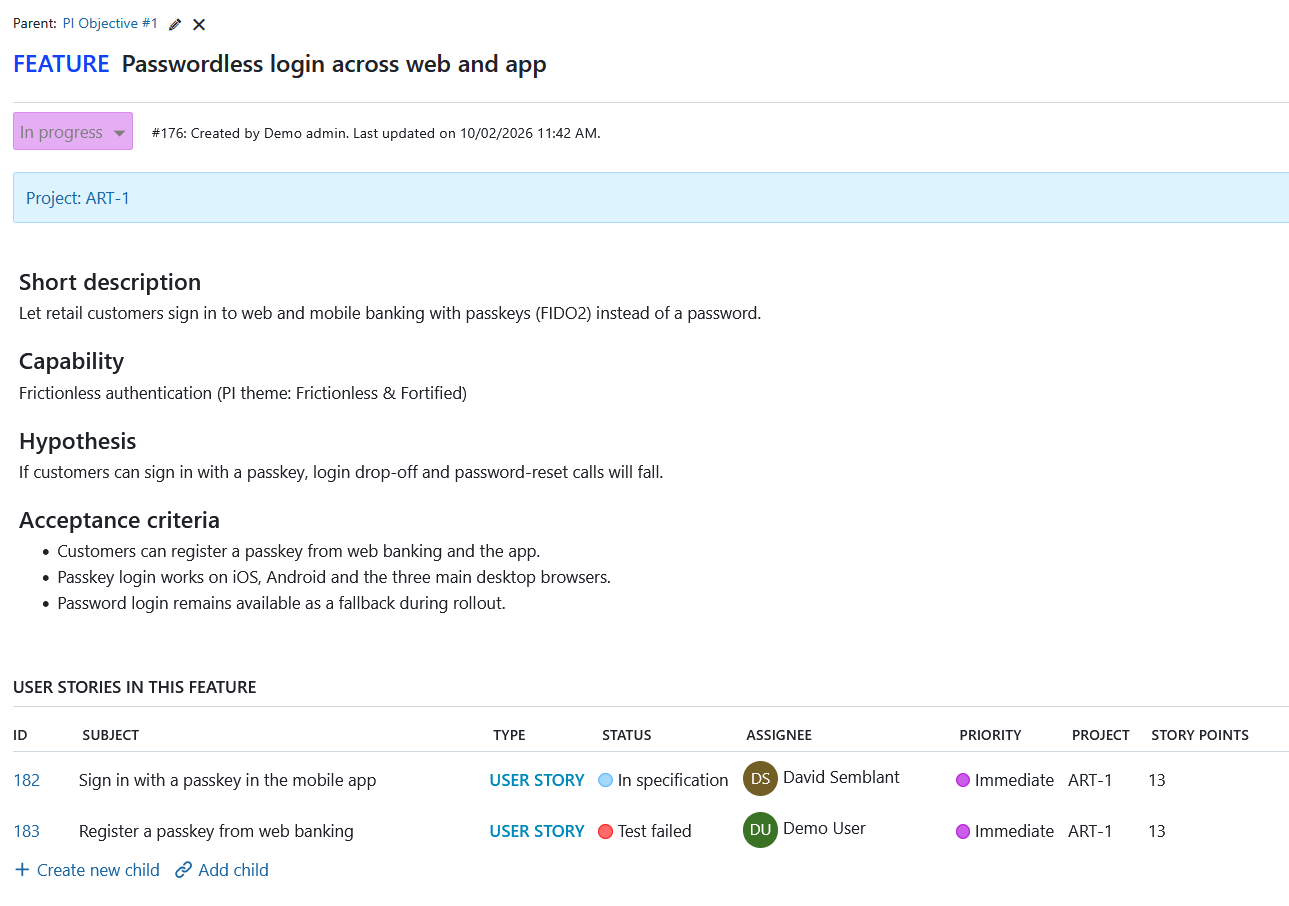
Task: Open work package ID 182
Action: [x=27, y=780]
